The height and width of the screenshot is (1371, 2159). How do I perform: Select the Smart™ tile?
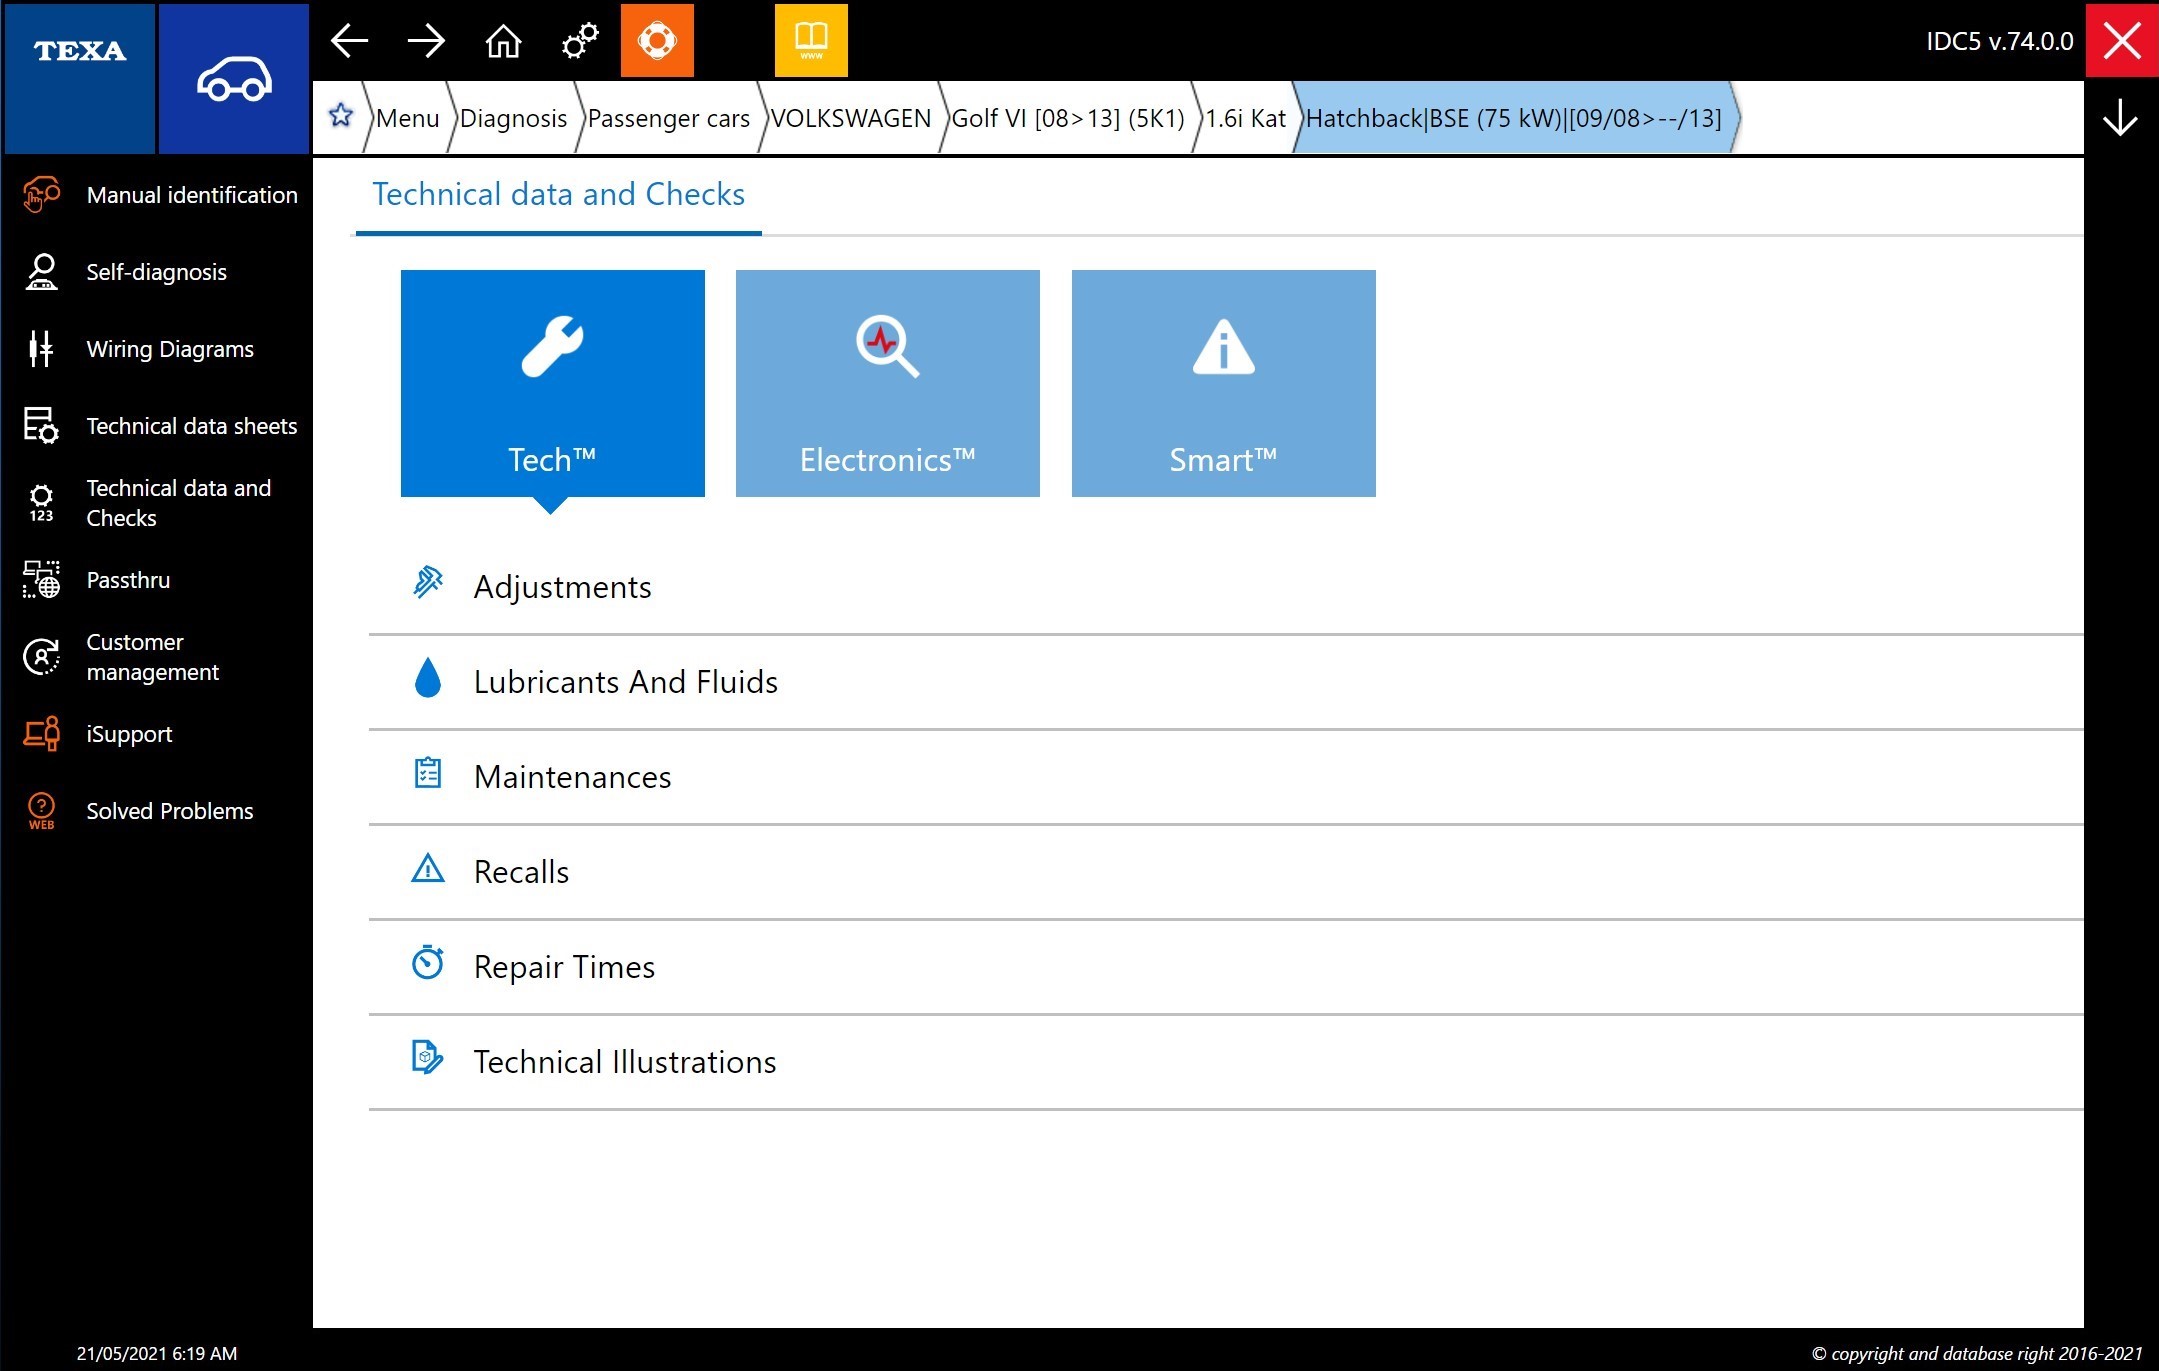pos(1224,383)
